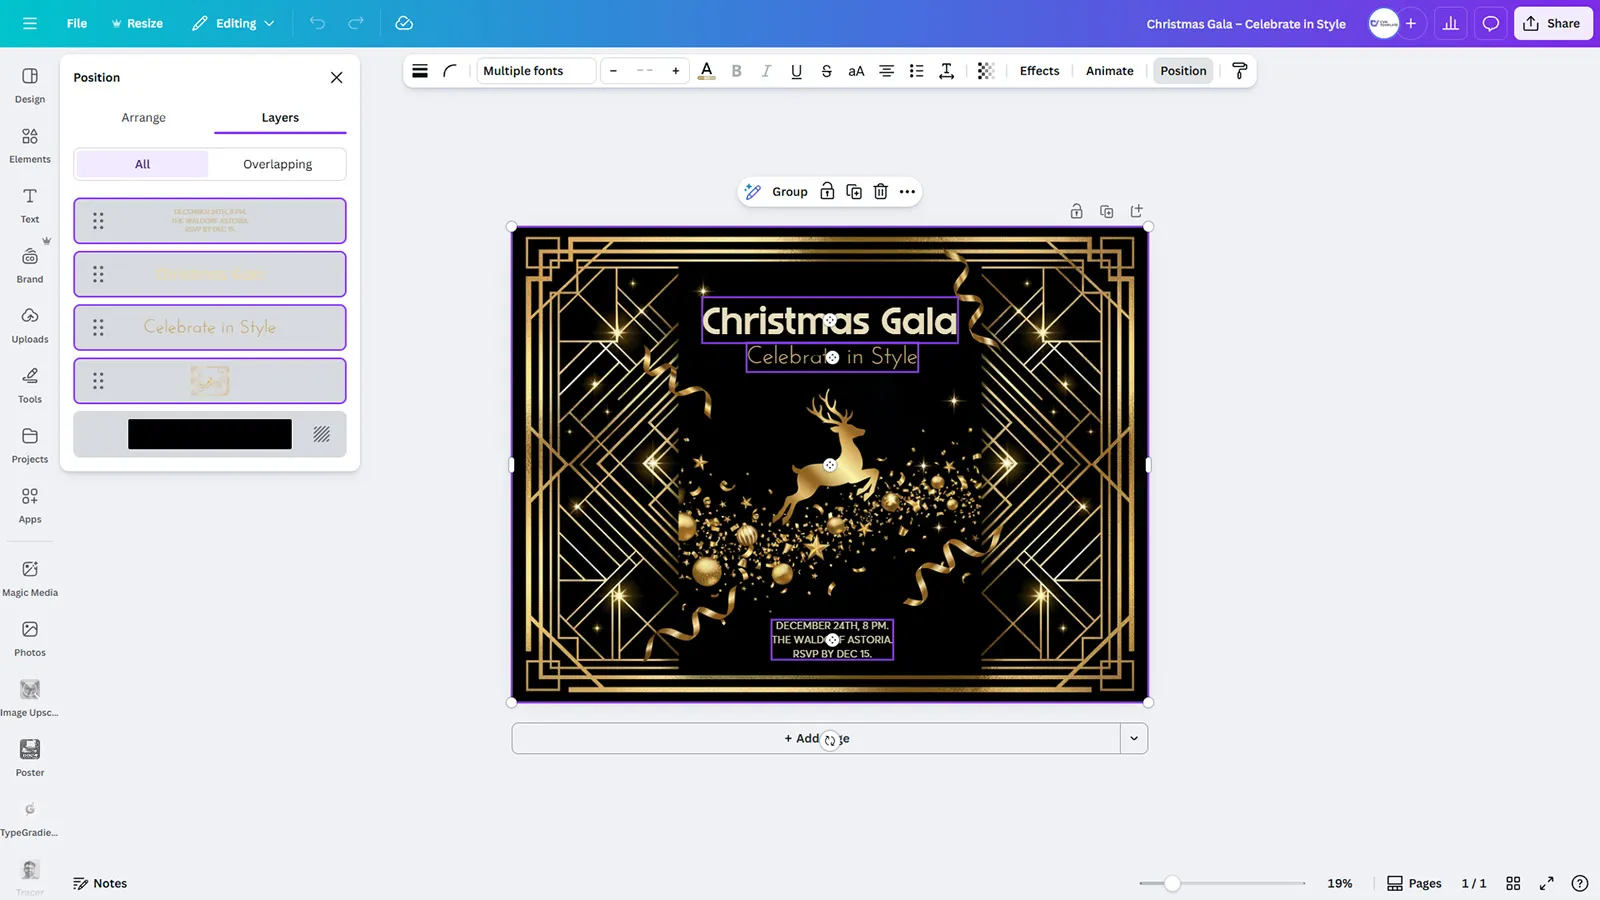Open grid view of pages

(x=1513, y=883)
